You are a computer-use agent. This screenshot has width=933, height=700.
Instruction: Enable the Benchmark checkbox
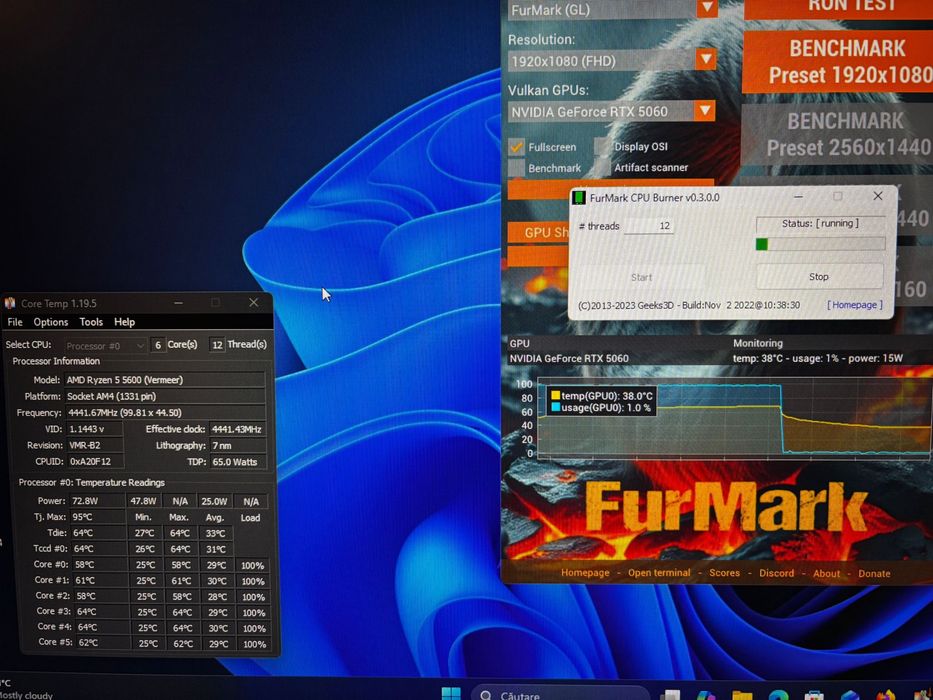[x=516, y=168]
